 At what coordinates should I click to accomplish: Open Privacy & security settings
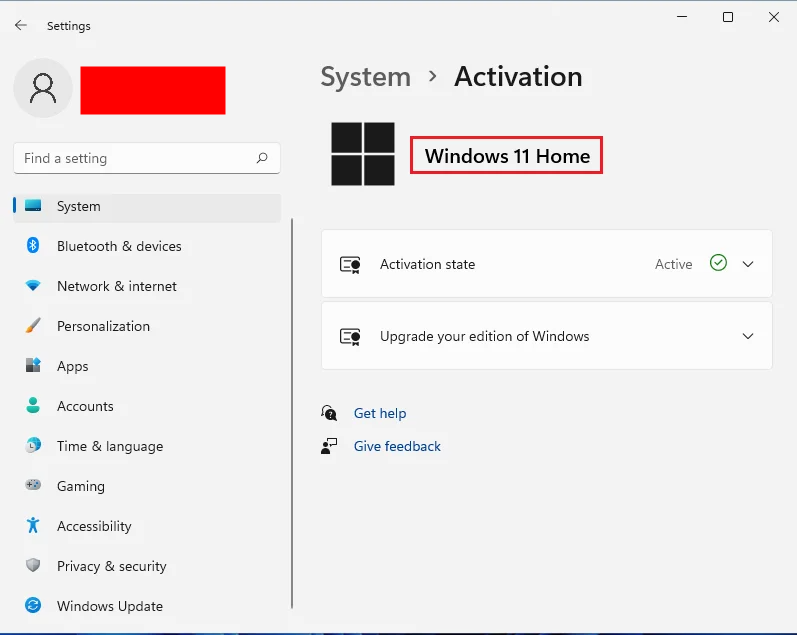click(x=147, y=566)
